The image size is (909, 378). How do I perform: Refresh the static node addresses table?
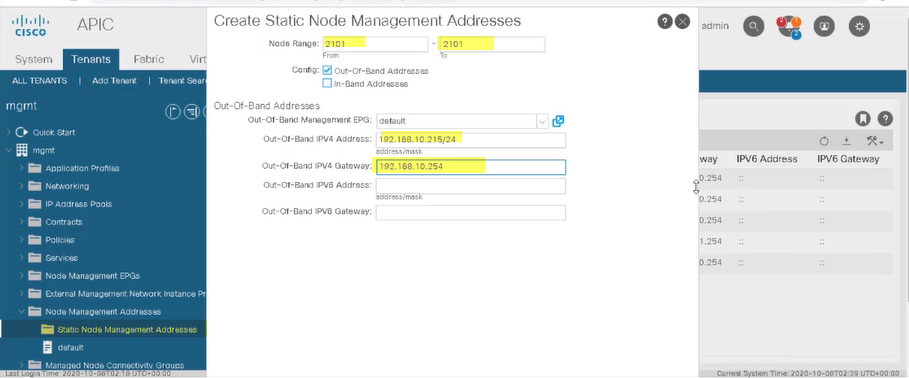pos(824,141)
